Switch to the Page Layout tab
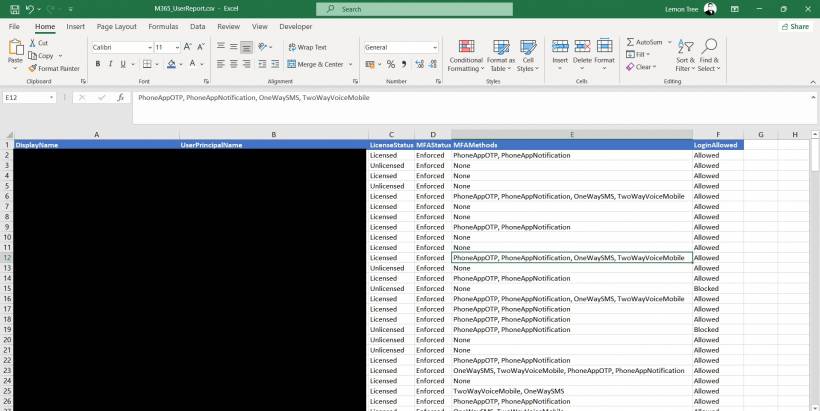 coord(115,27)
